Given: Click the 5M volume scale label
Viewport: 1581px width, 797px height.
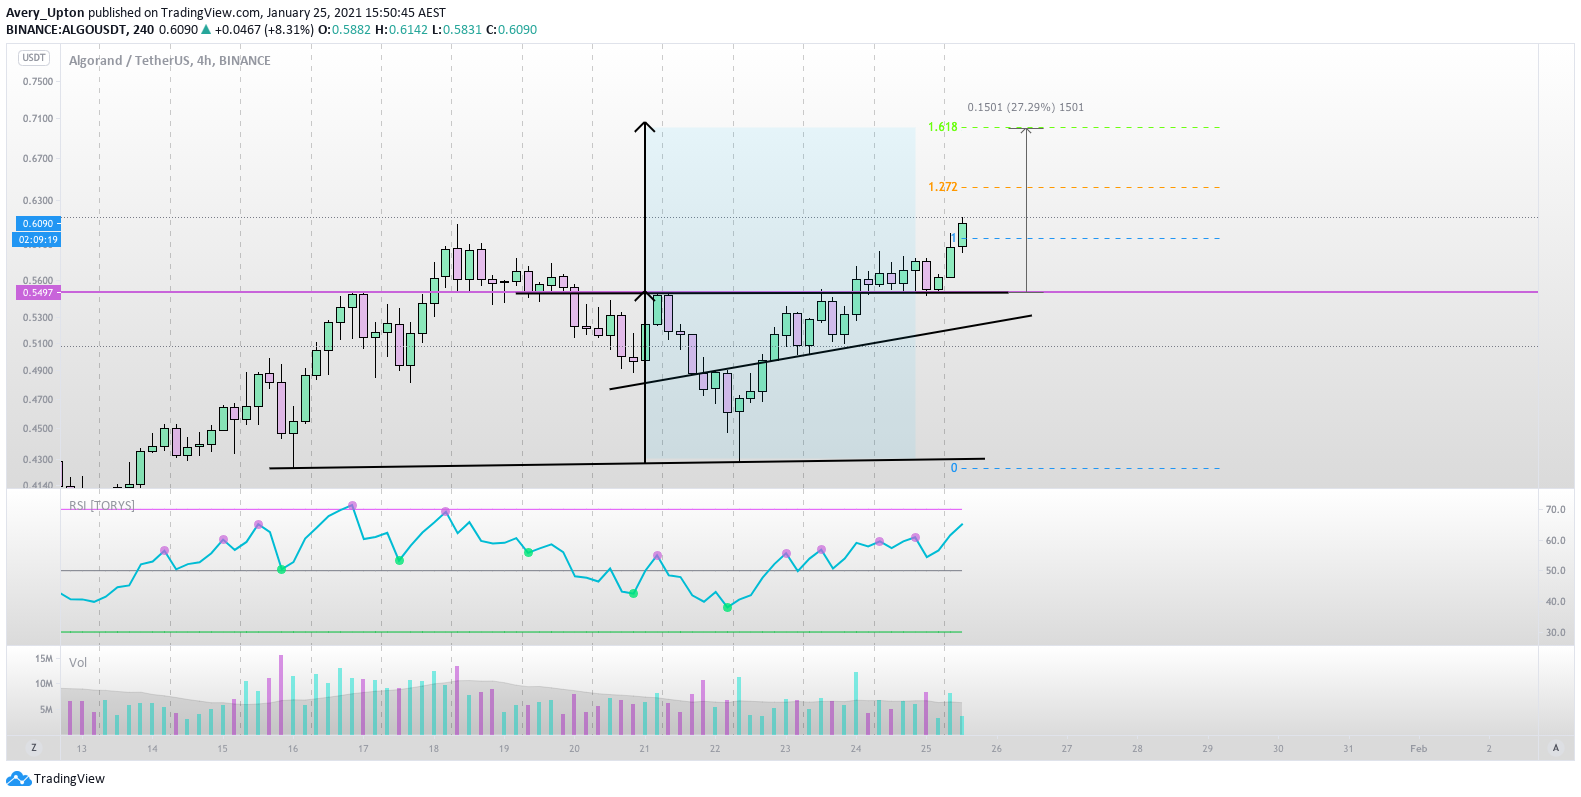Looking at the screenshot, I should pos(47,710).
